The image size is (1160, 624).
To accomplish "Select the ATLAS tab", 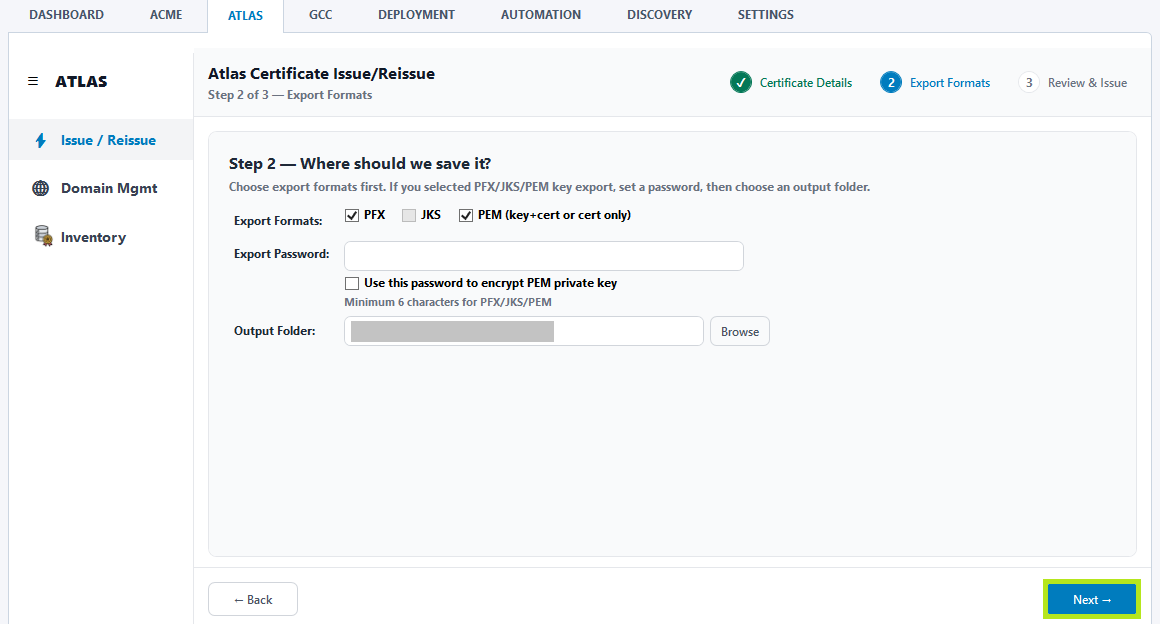I will tap(246, 16).
